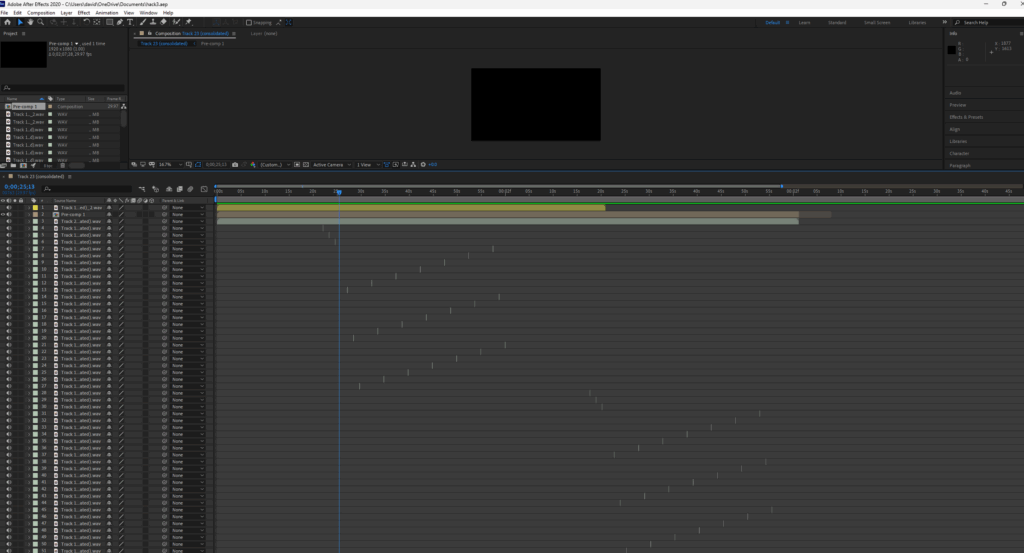Toggle video visibility for Pre-comp 1 layer
The height and width of the screenshot is (553, 1024).
3,214
